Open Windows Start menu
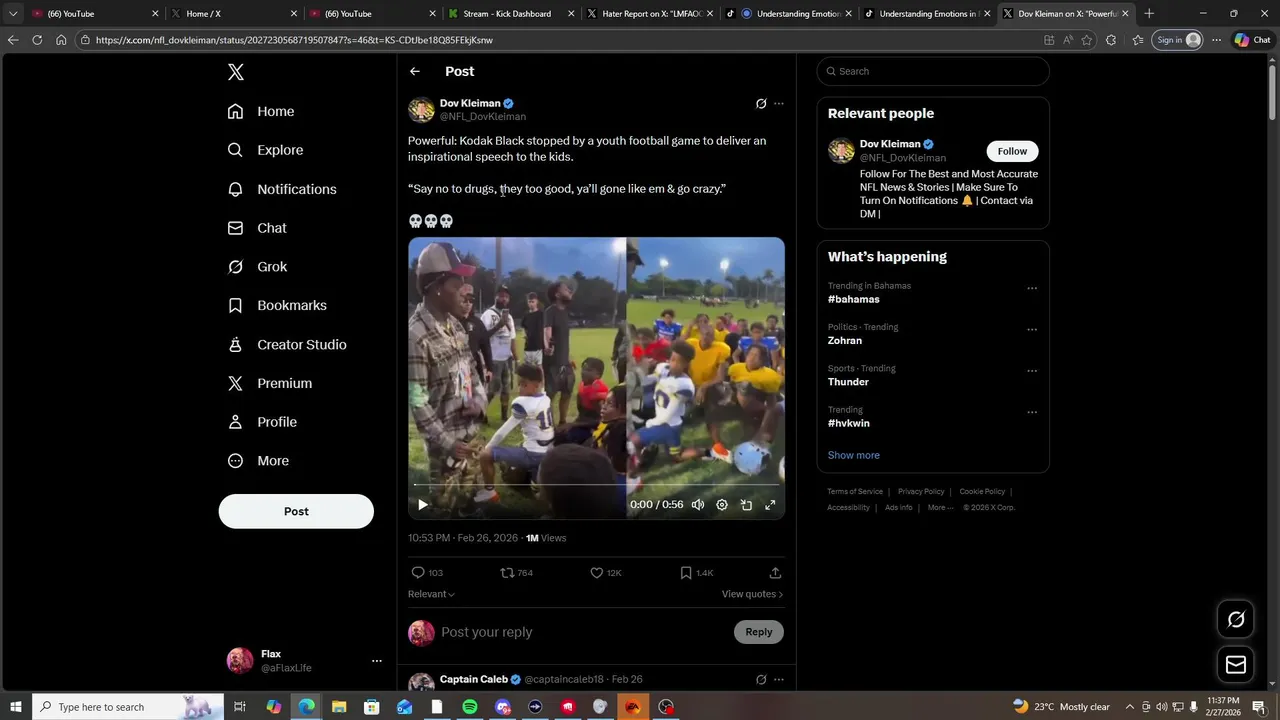The image size is (1280, 720). 15,707
